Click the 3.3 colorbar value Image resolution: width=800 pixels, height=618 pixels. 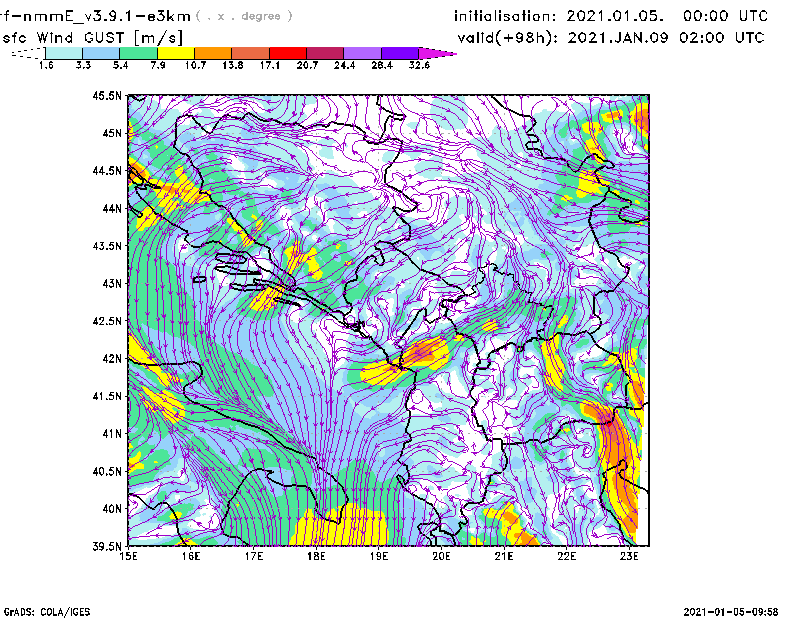click(83, 65)
